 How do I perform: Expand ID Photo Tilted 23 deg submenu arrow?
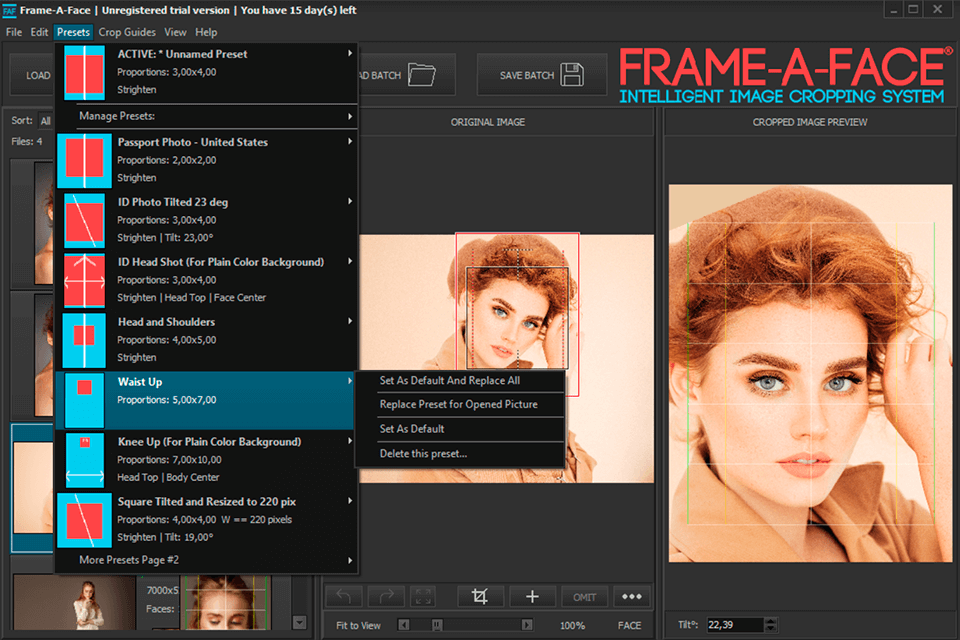point(350,201)
